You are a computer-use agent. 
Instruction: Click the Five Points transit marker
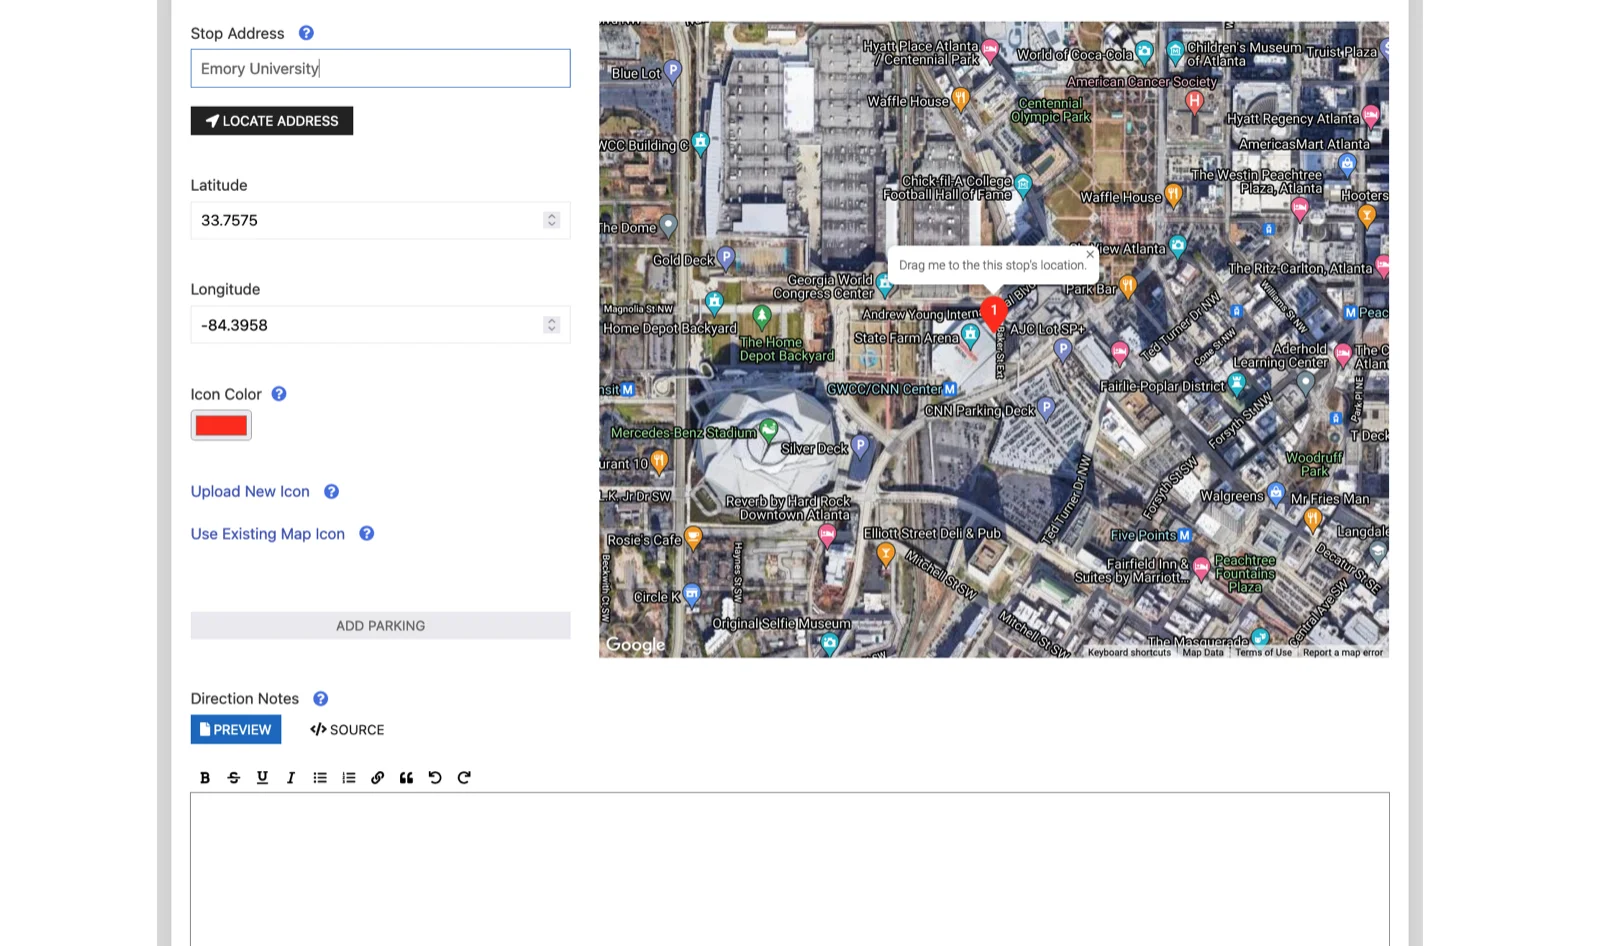click(x=1185, y=535)
